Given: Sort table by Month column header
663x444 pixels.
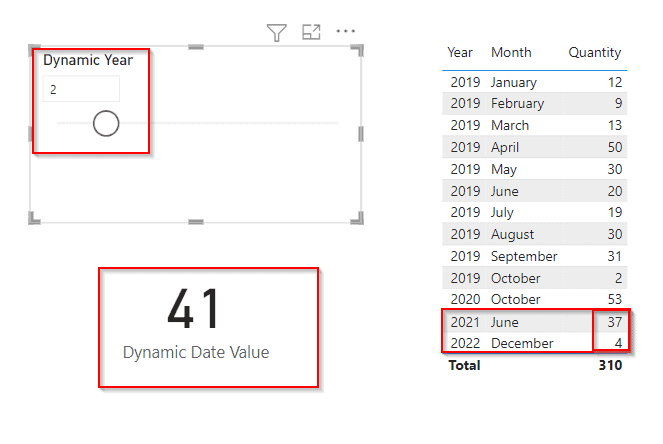Looking at the screenshot, I should pyautogui.click(x=511, y=52).
